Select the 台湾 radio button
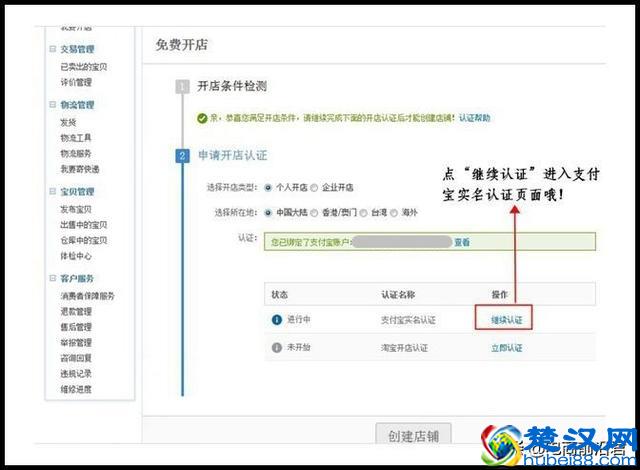The height and width of the screenshot is (470, 640). (363, 213)
